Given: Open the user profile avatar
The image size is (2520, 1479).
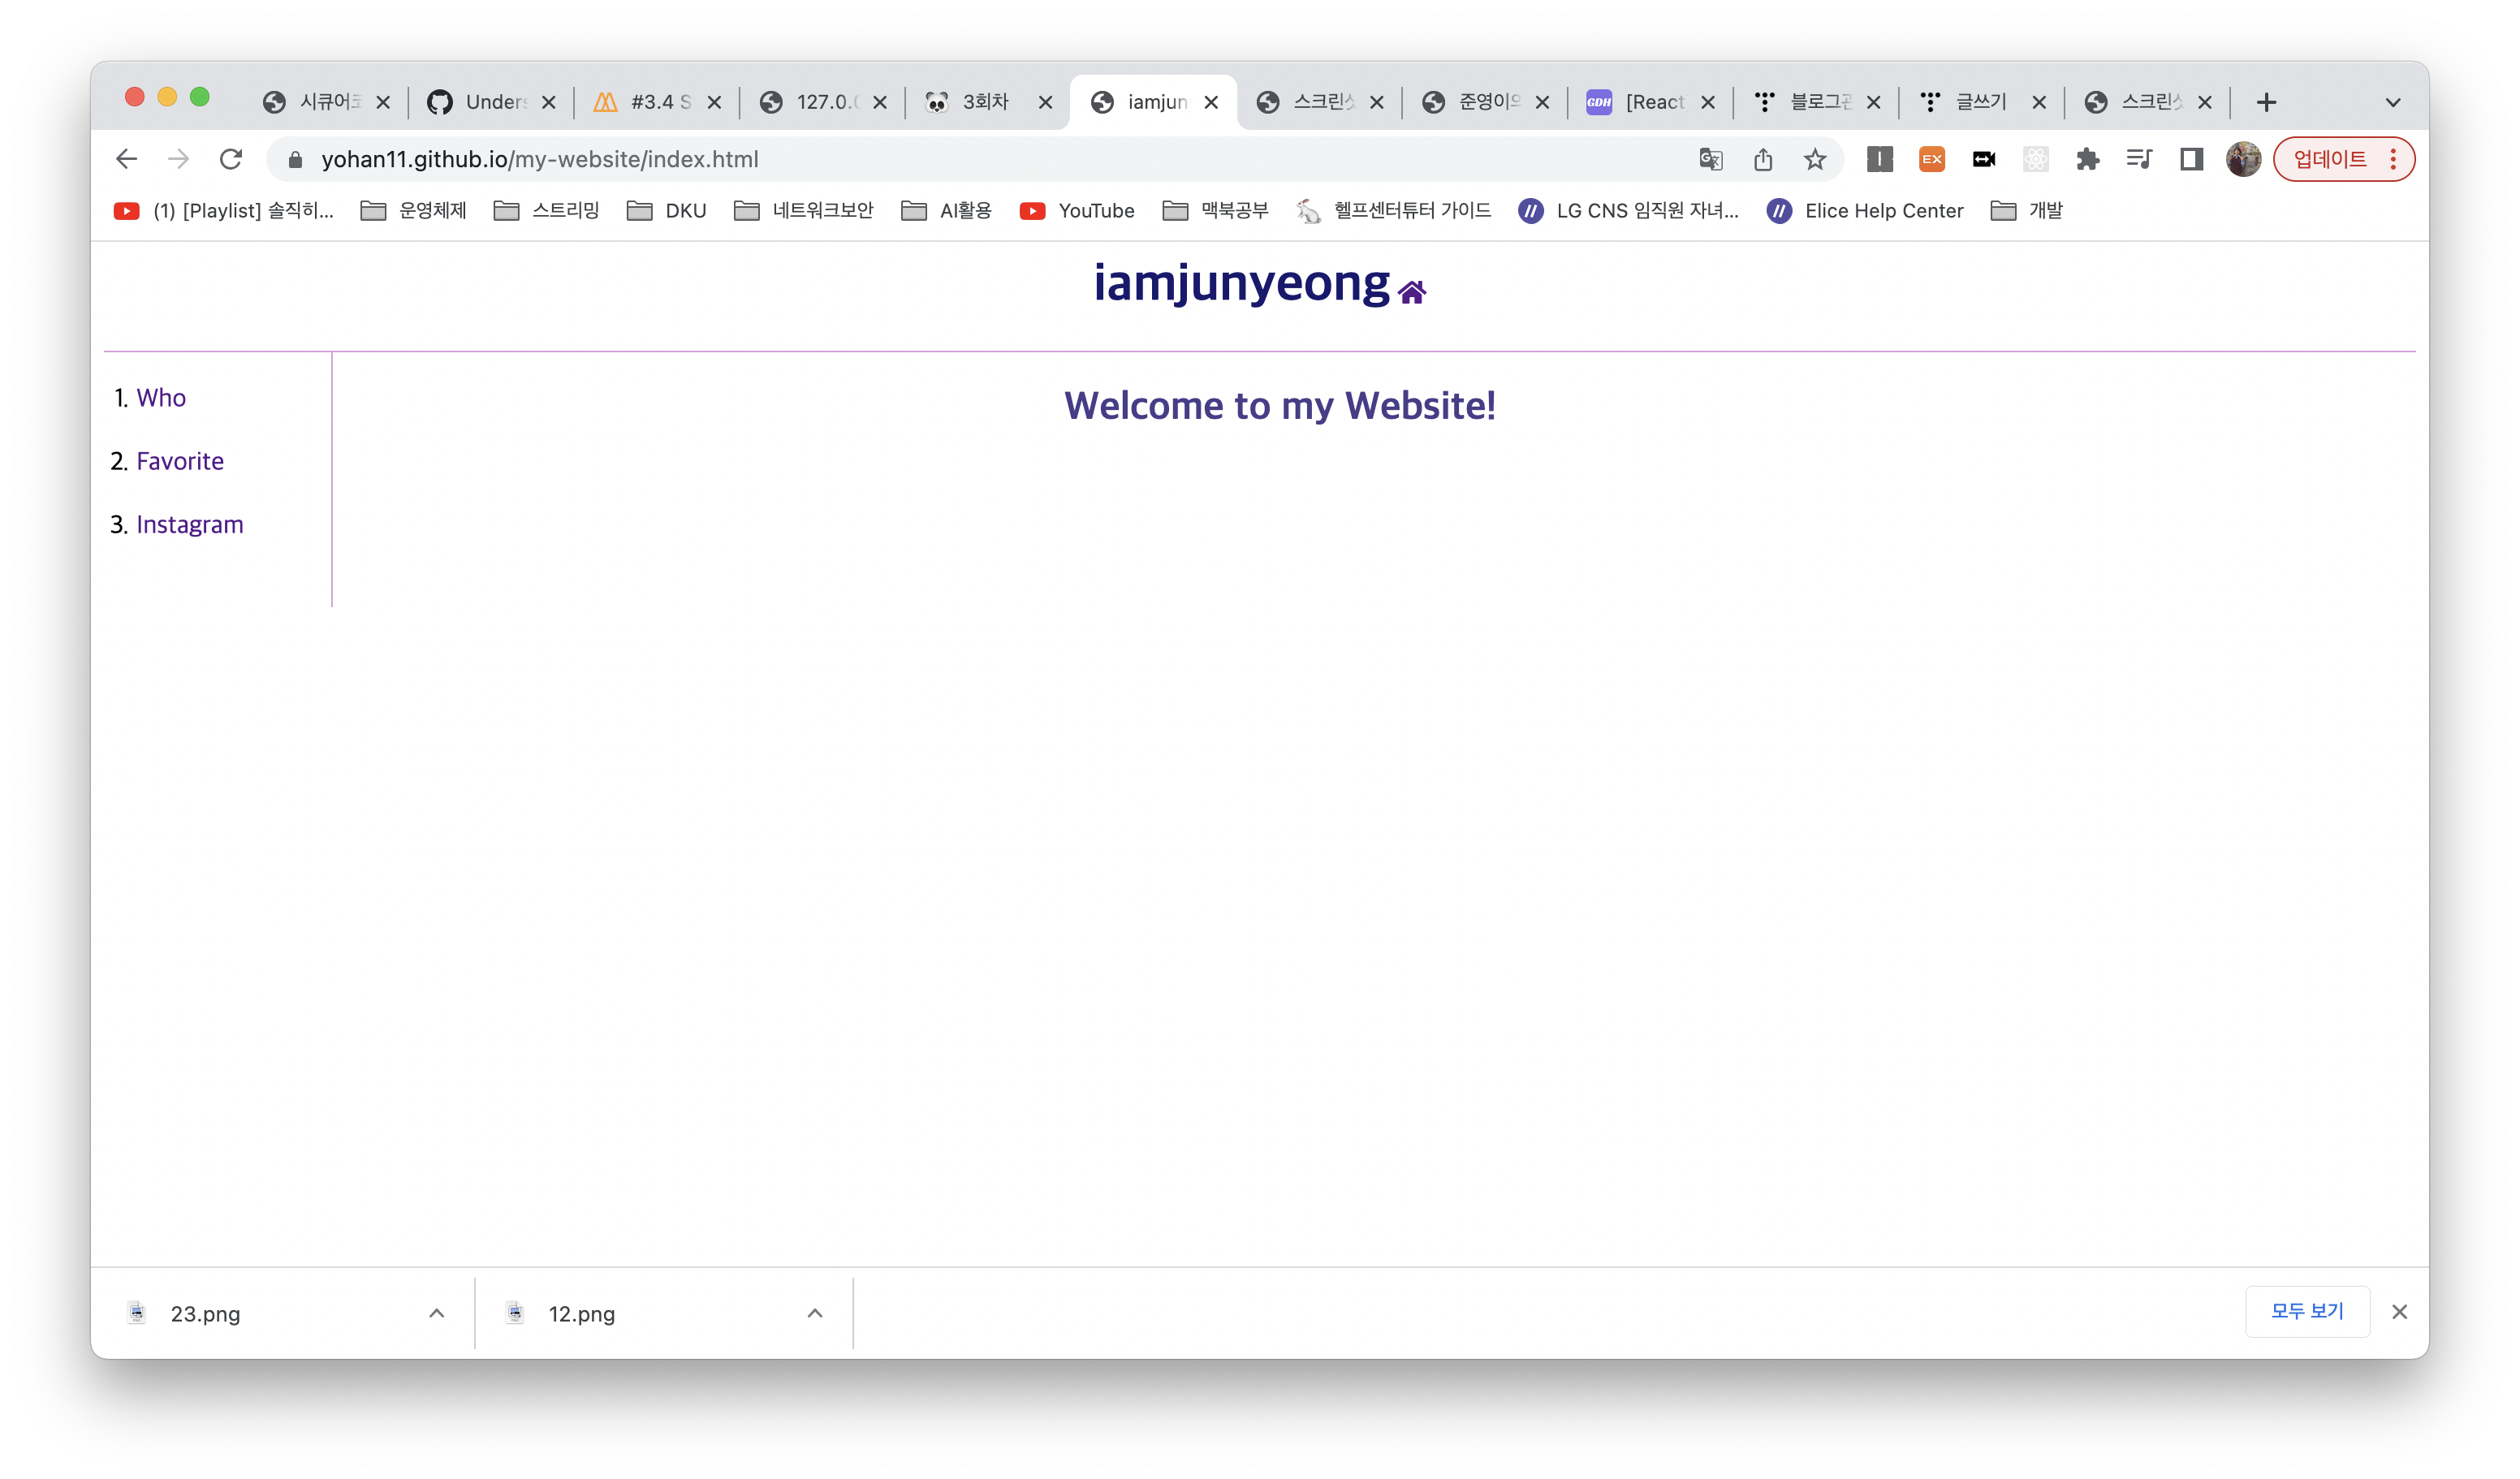Looking at the screenshot, I should click(2243, 159).
